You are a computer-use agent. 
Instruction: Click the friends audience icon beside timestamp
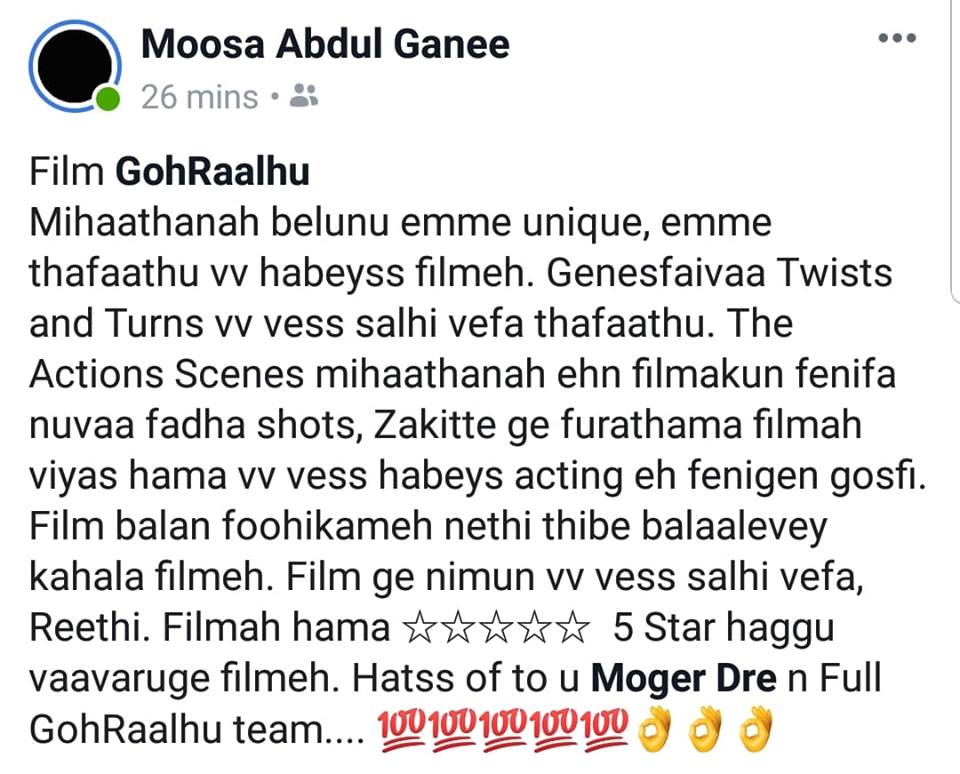tap(304, 96)
